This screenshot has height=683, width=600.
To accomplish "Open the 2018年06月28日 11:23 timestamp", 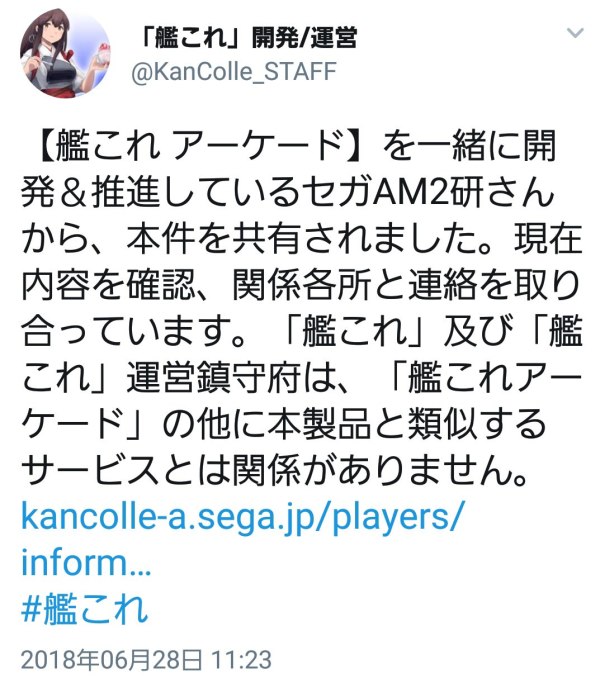I will (146, 660).
